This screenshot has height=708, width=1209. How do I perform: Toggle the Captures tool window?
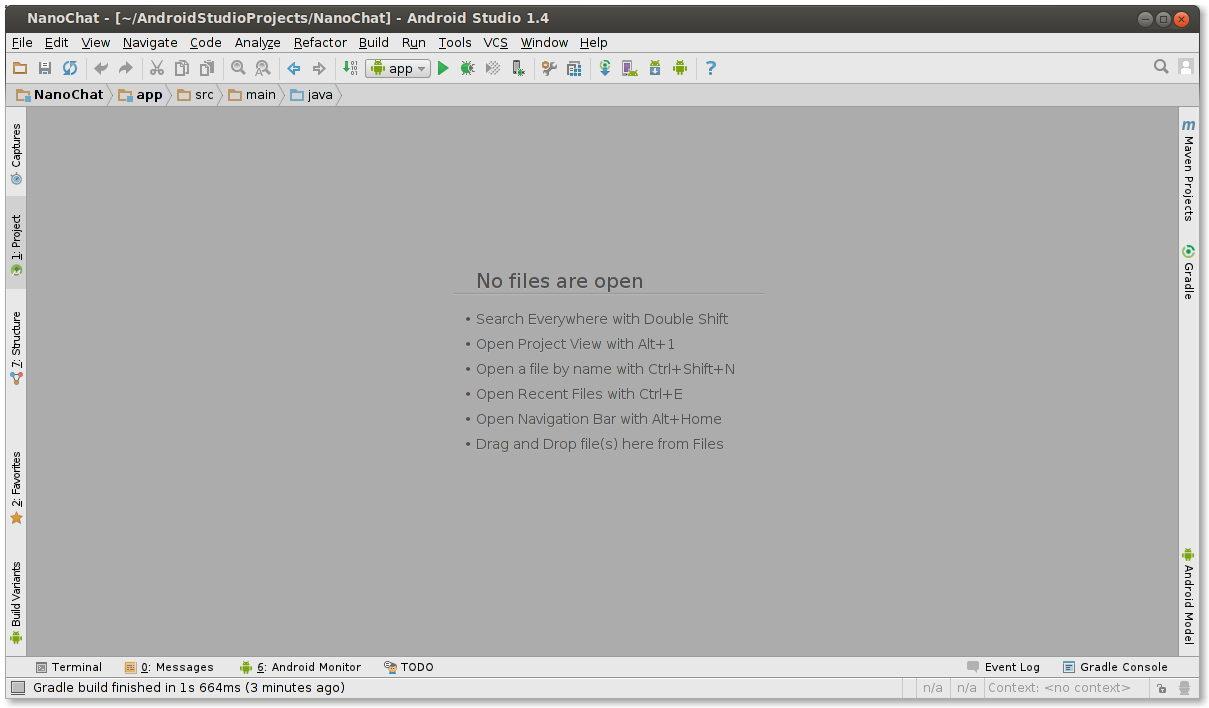click(x=16, y=155)
